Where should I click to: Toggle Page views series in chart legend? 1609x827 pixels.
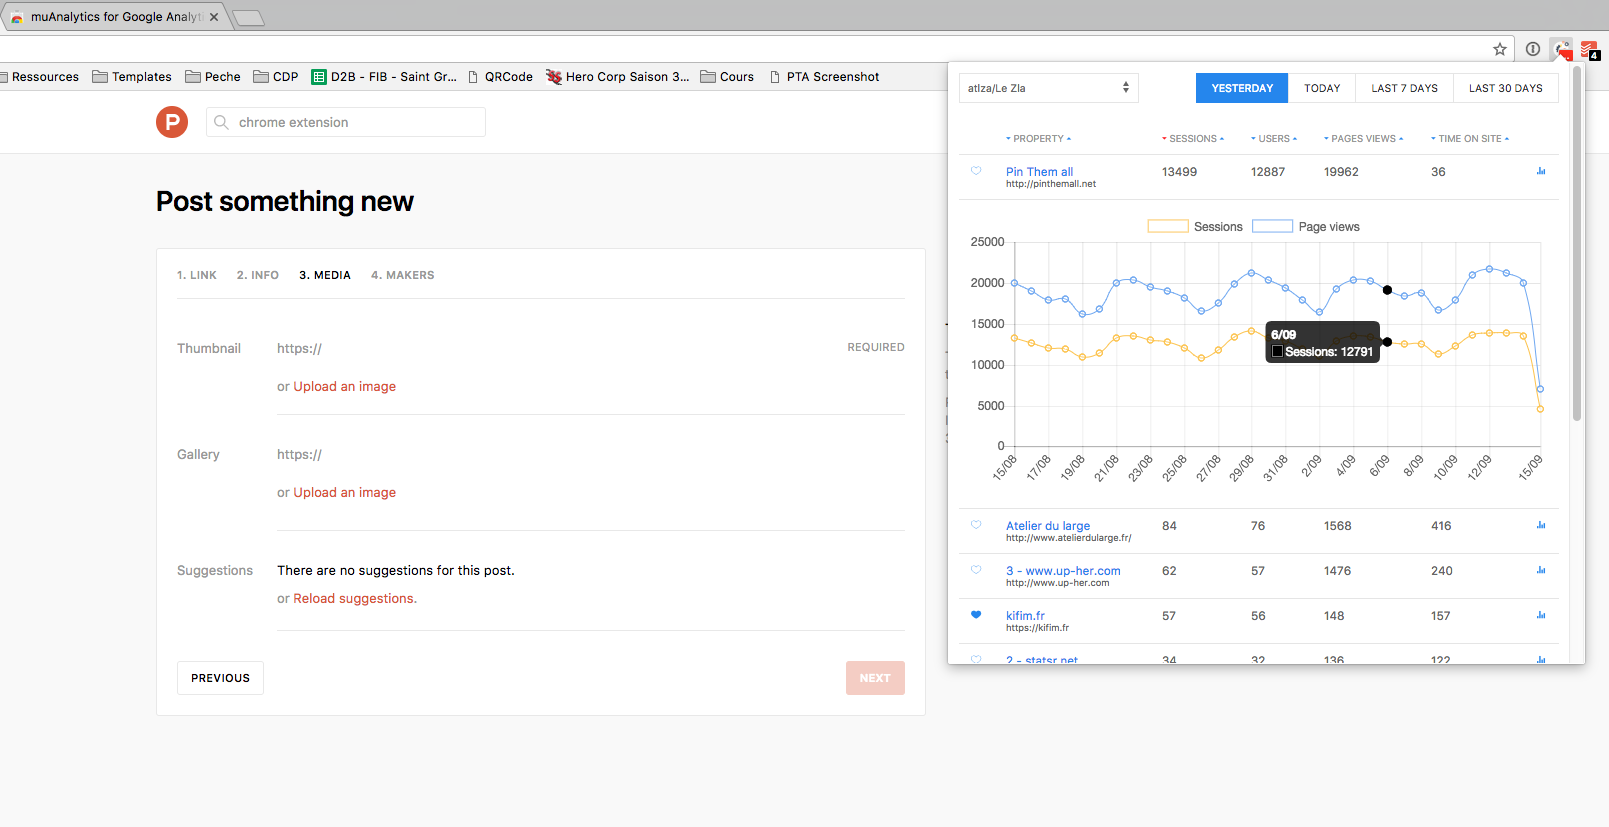[x=1306, y=227]
